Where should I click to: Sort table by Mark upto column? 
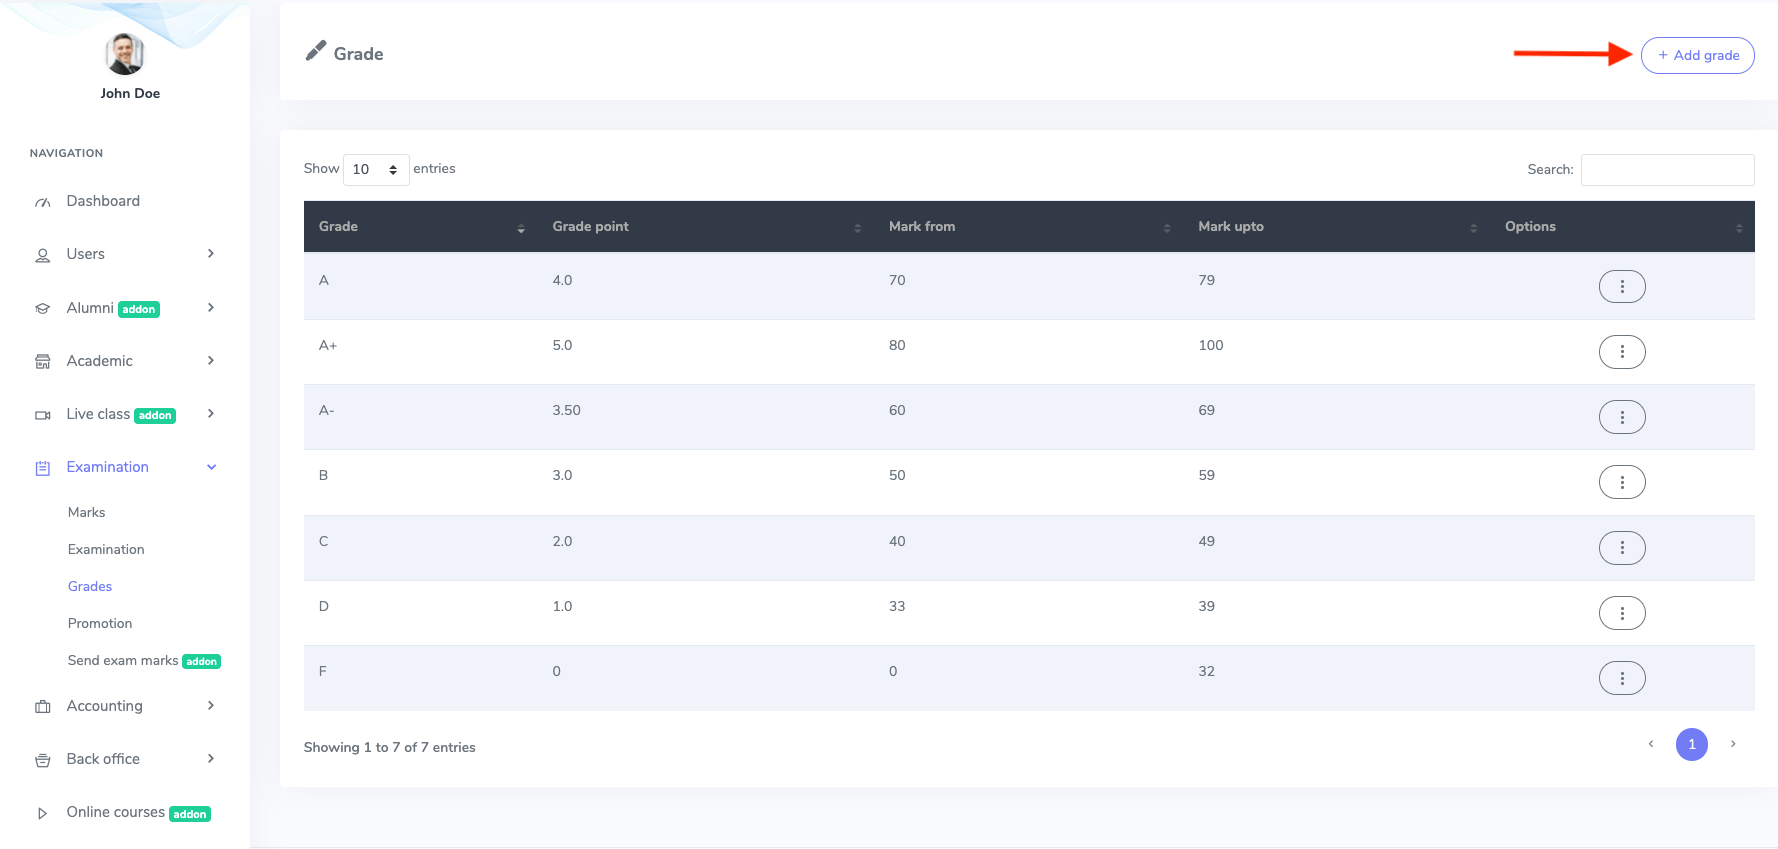coord(1335,227)
